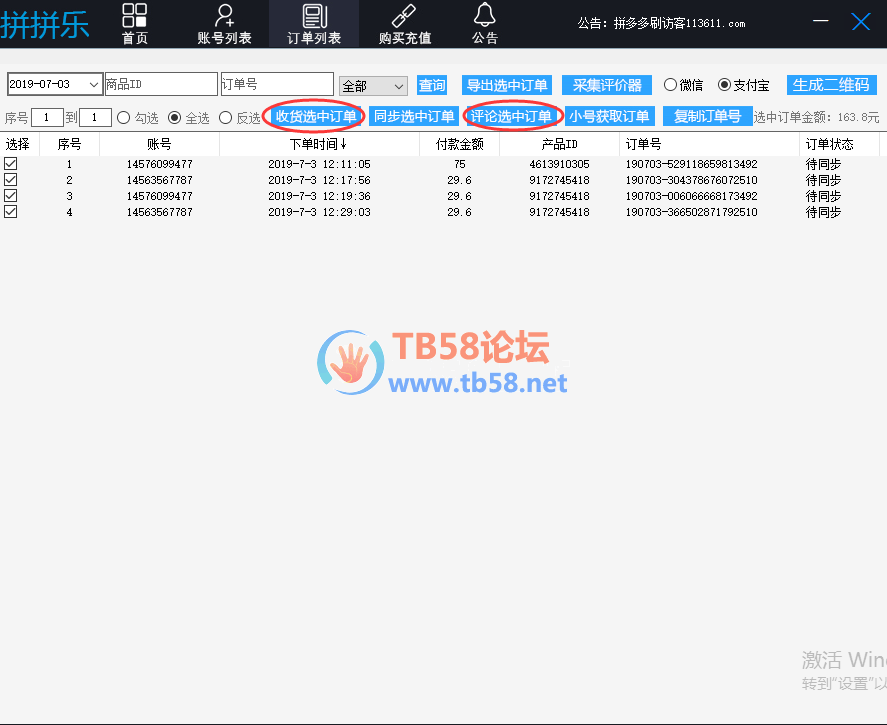Click the 同步选中订单 button

click(414, 116)
